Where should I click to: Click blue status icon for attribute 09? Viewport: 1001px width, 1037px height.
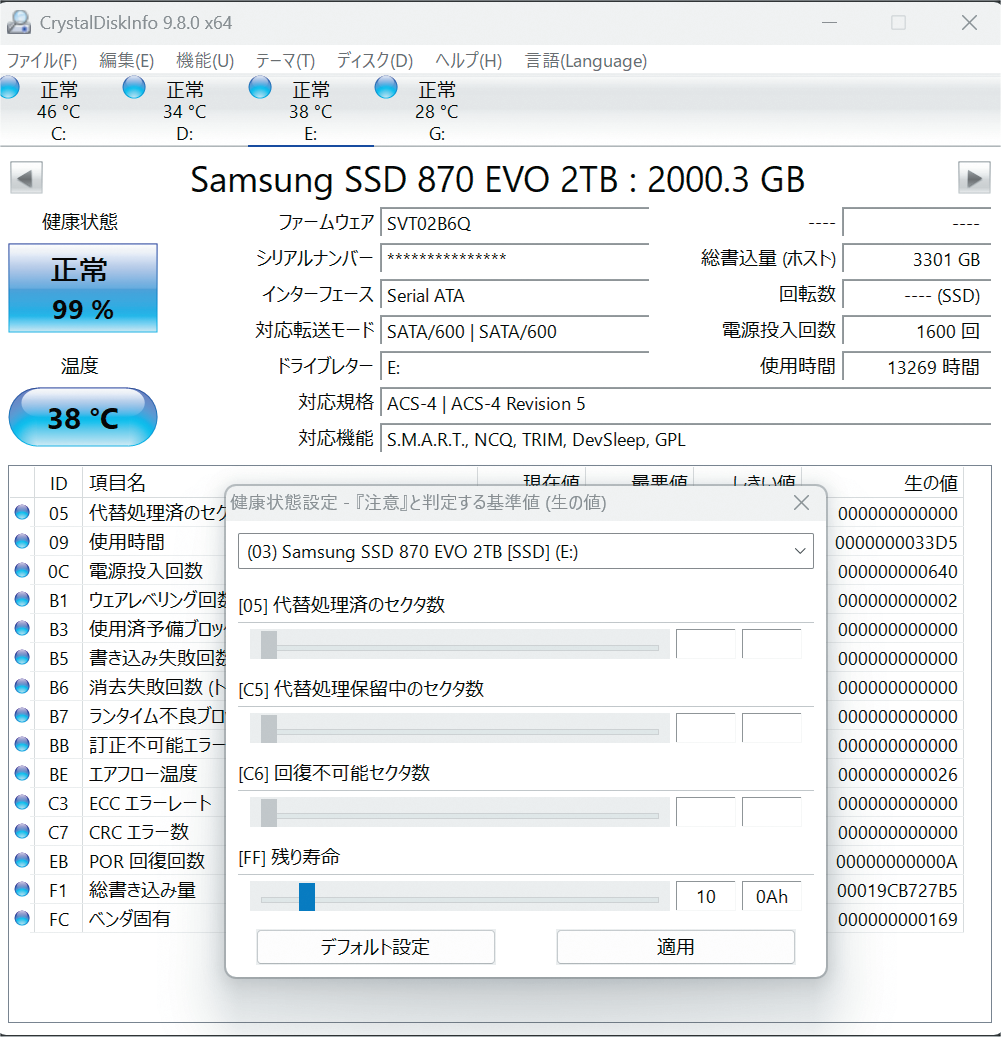[22, 541]
